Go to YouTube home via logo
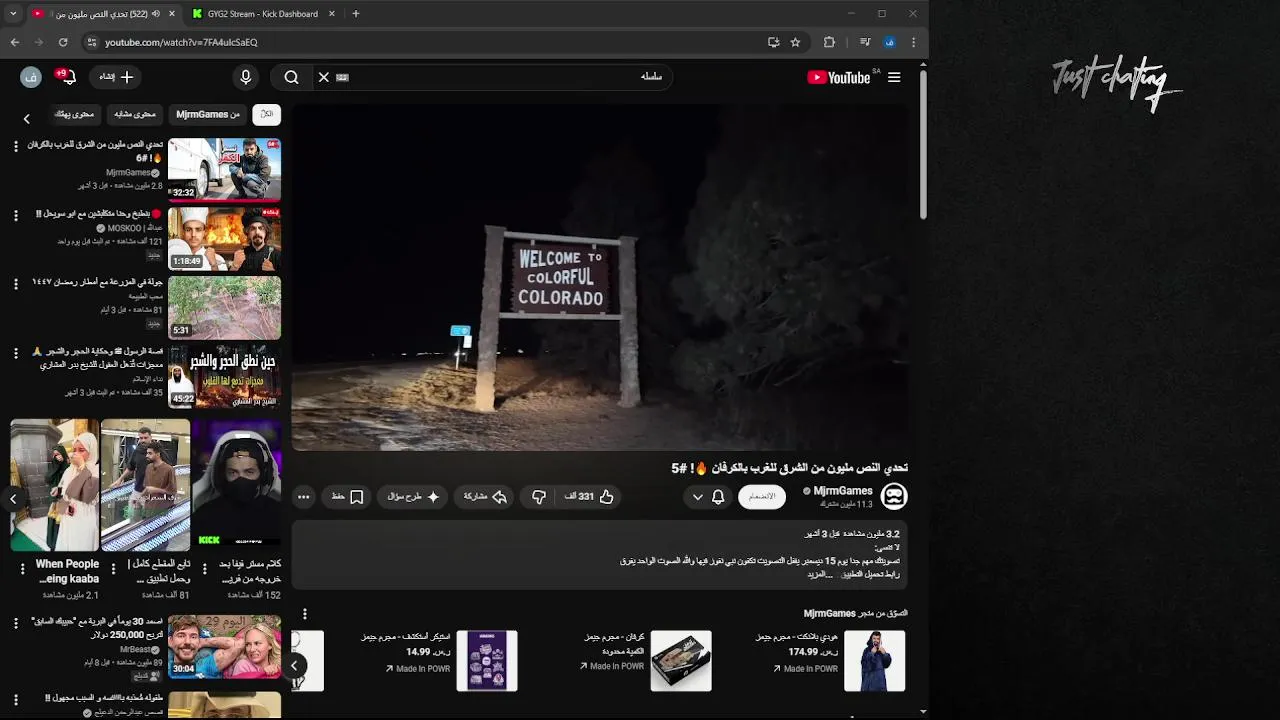 (x=839, y=77)
